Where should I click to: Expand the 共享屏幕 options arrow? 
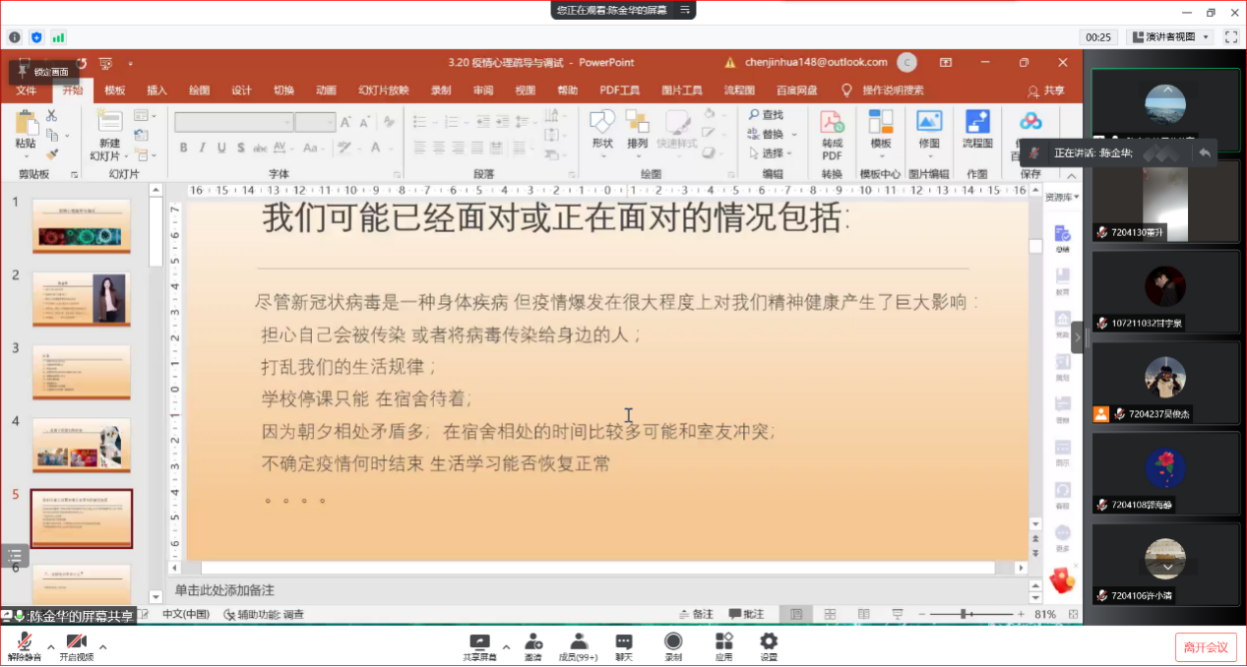pos(506,646)
